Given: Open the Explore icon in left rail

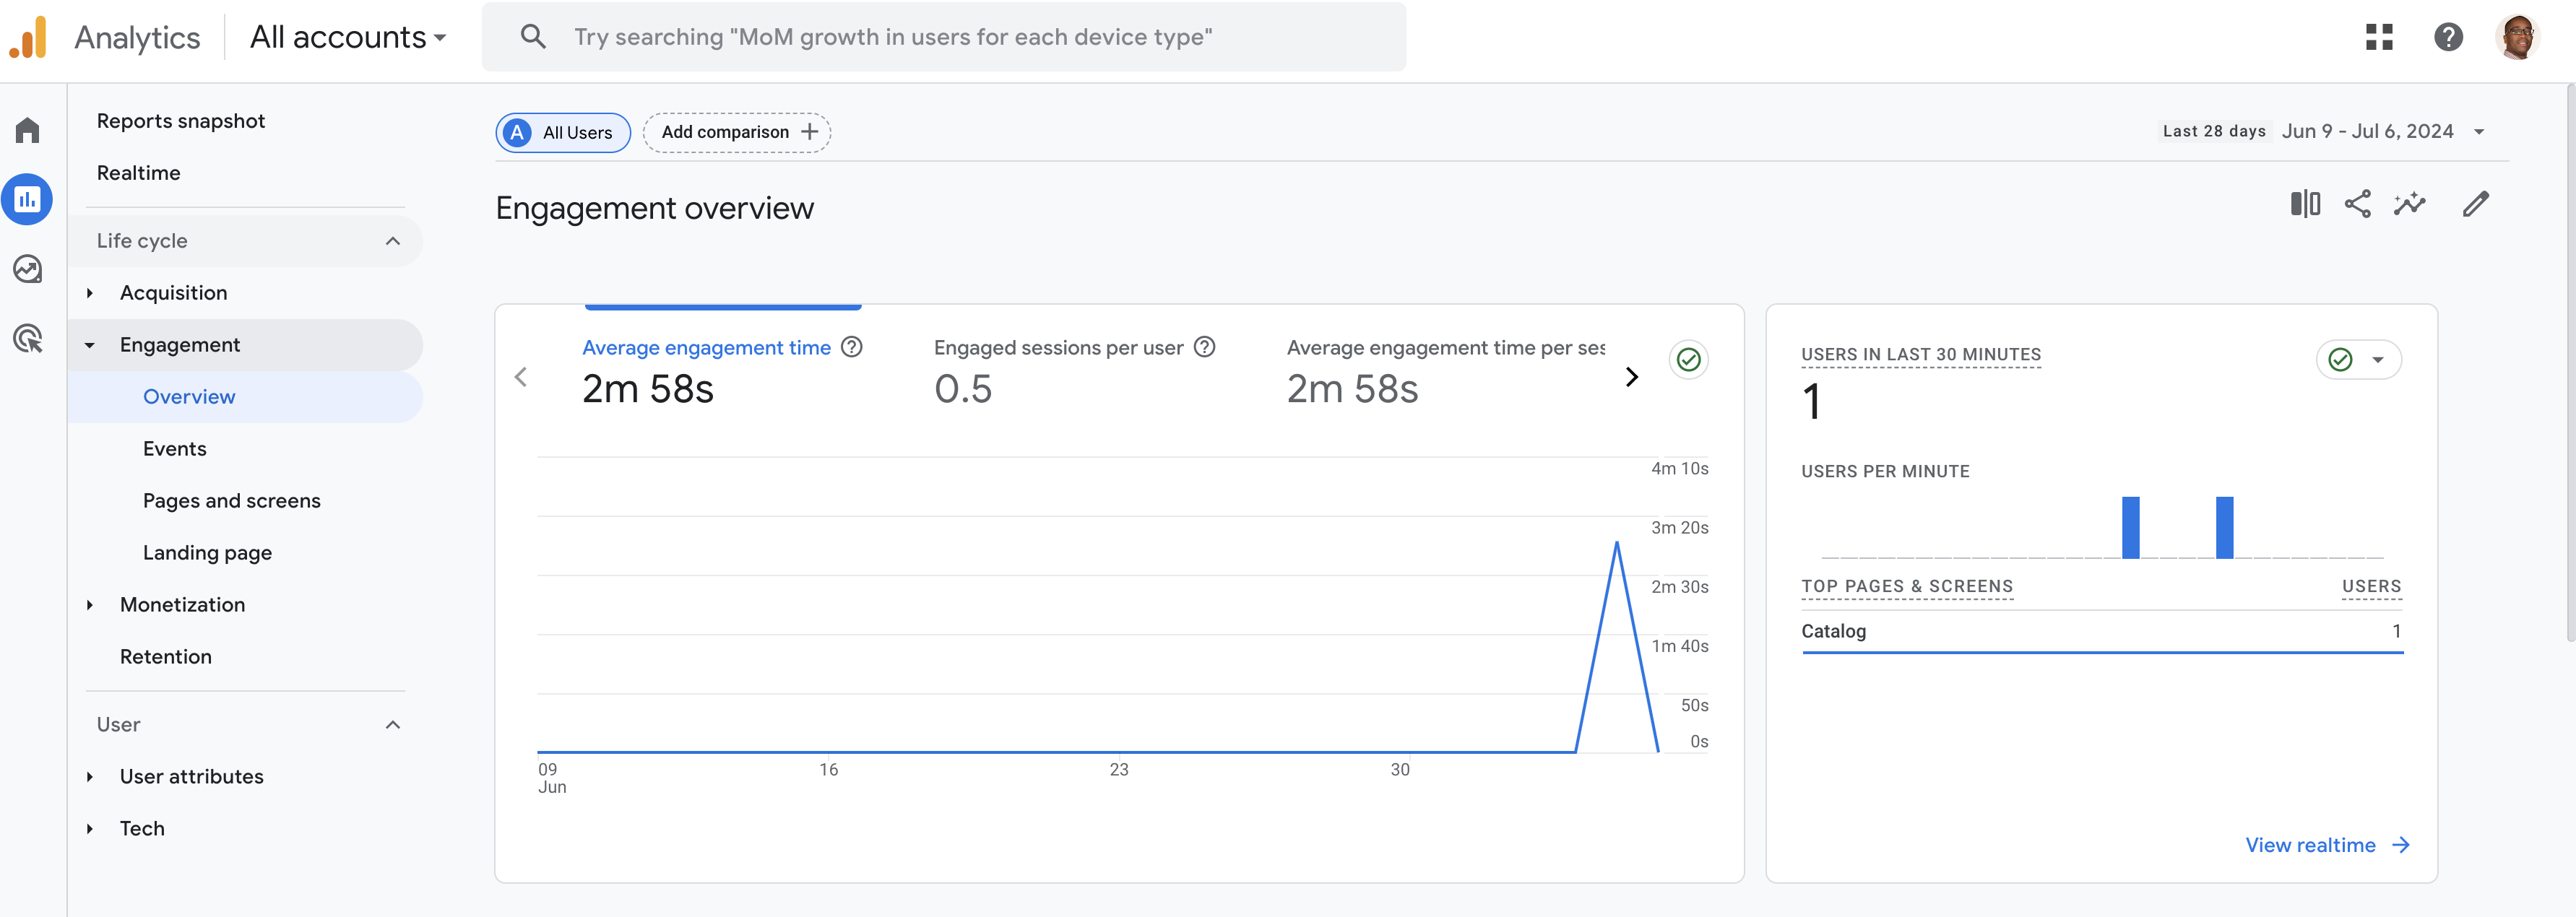Looking at the screenshot, I should click(28, 269).
